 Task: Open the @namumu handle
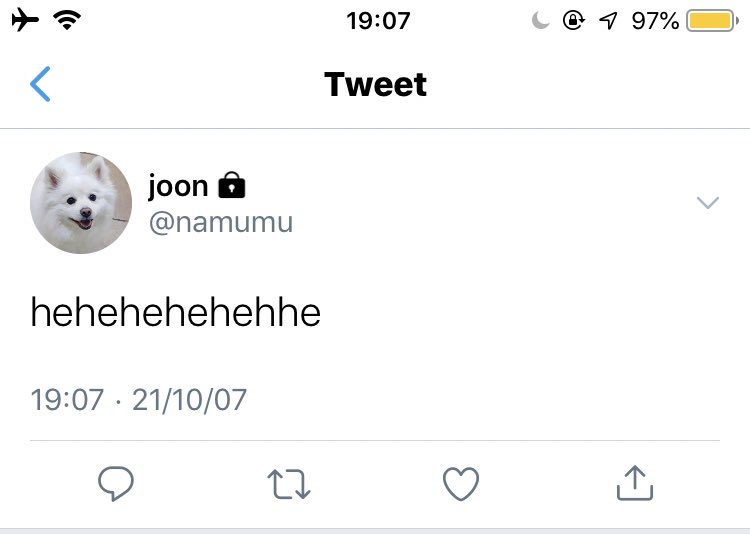(x=221, y=222)
